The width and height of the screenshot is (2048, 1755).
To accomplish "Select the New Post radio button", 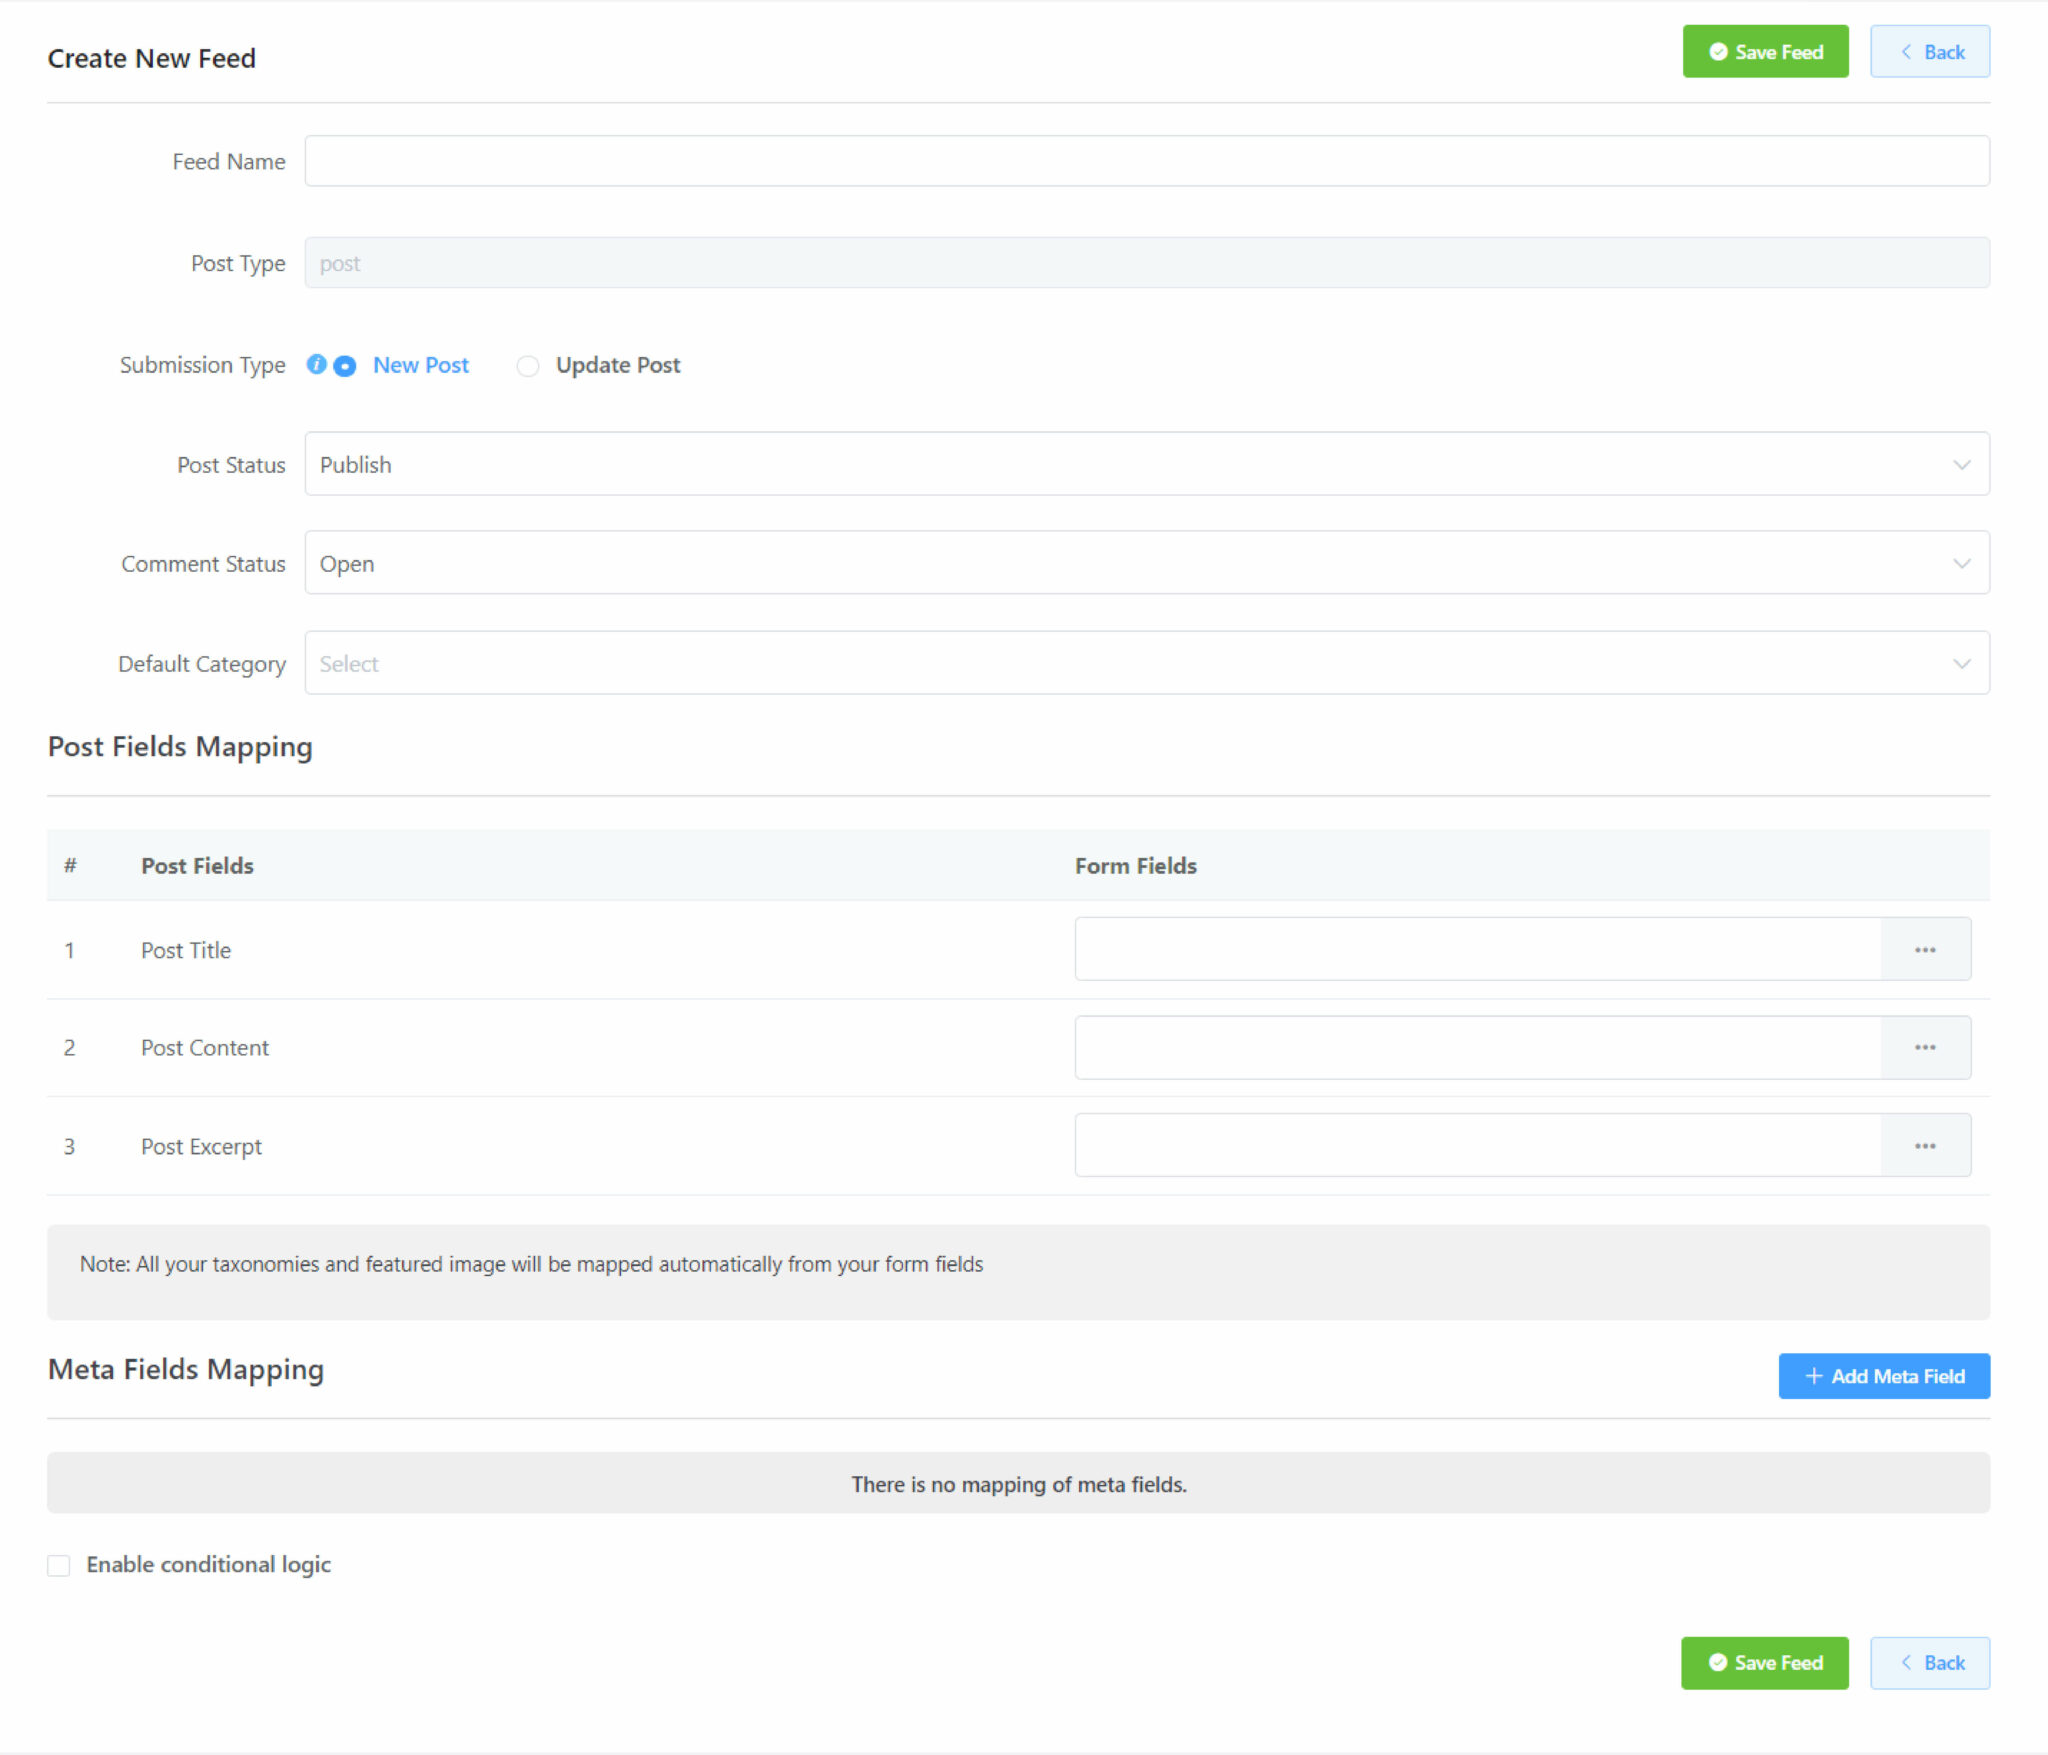I will [344, 366].
